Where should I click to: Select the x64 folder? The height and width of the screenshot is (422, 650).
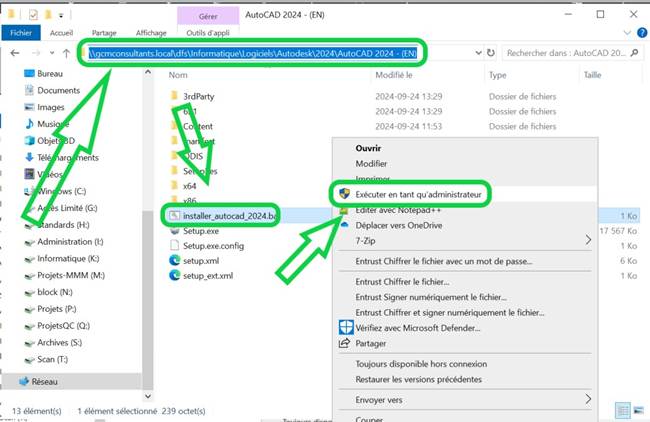coord(189,186)
